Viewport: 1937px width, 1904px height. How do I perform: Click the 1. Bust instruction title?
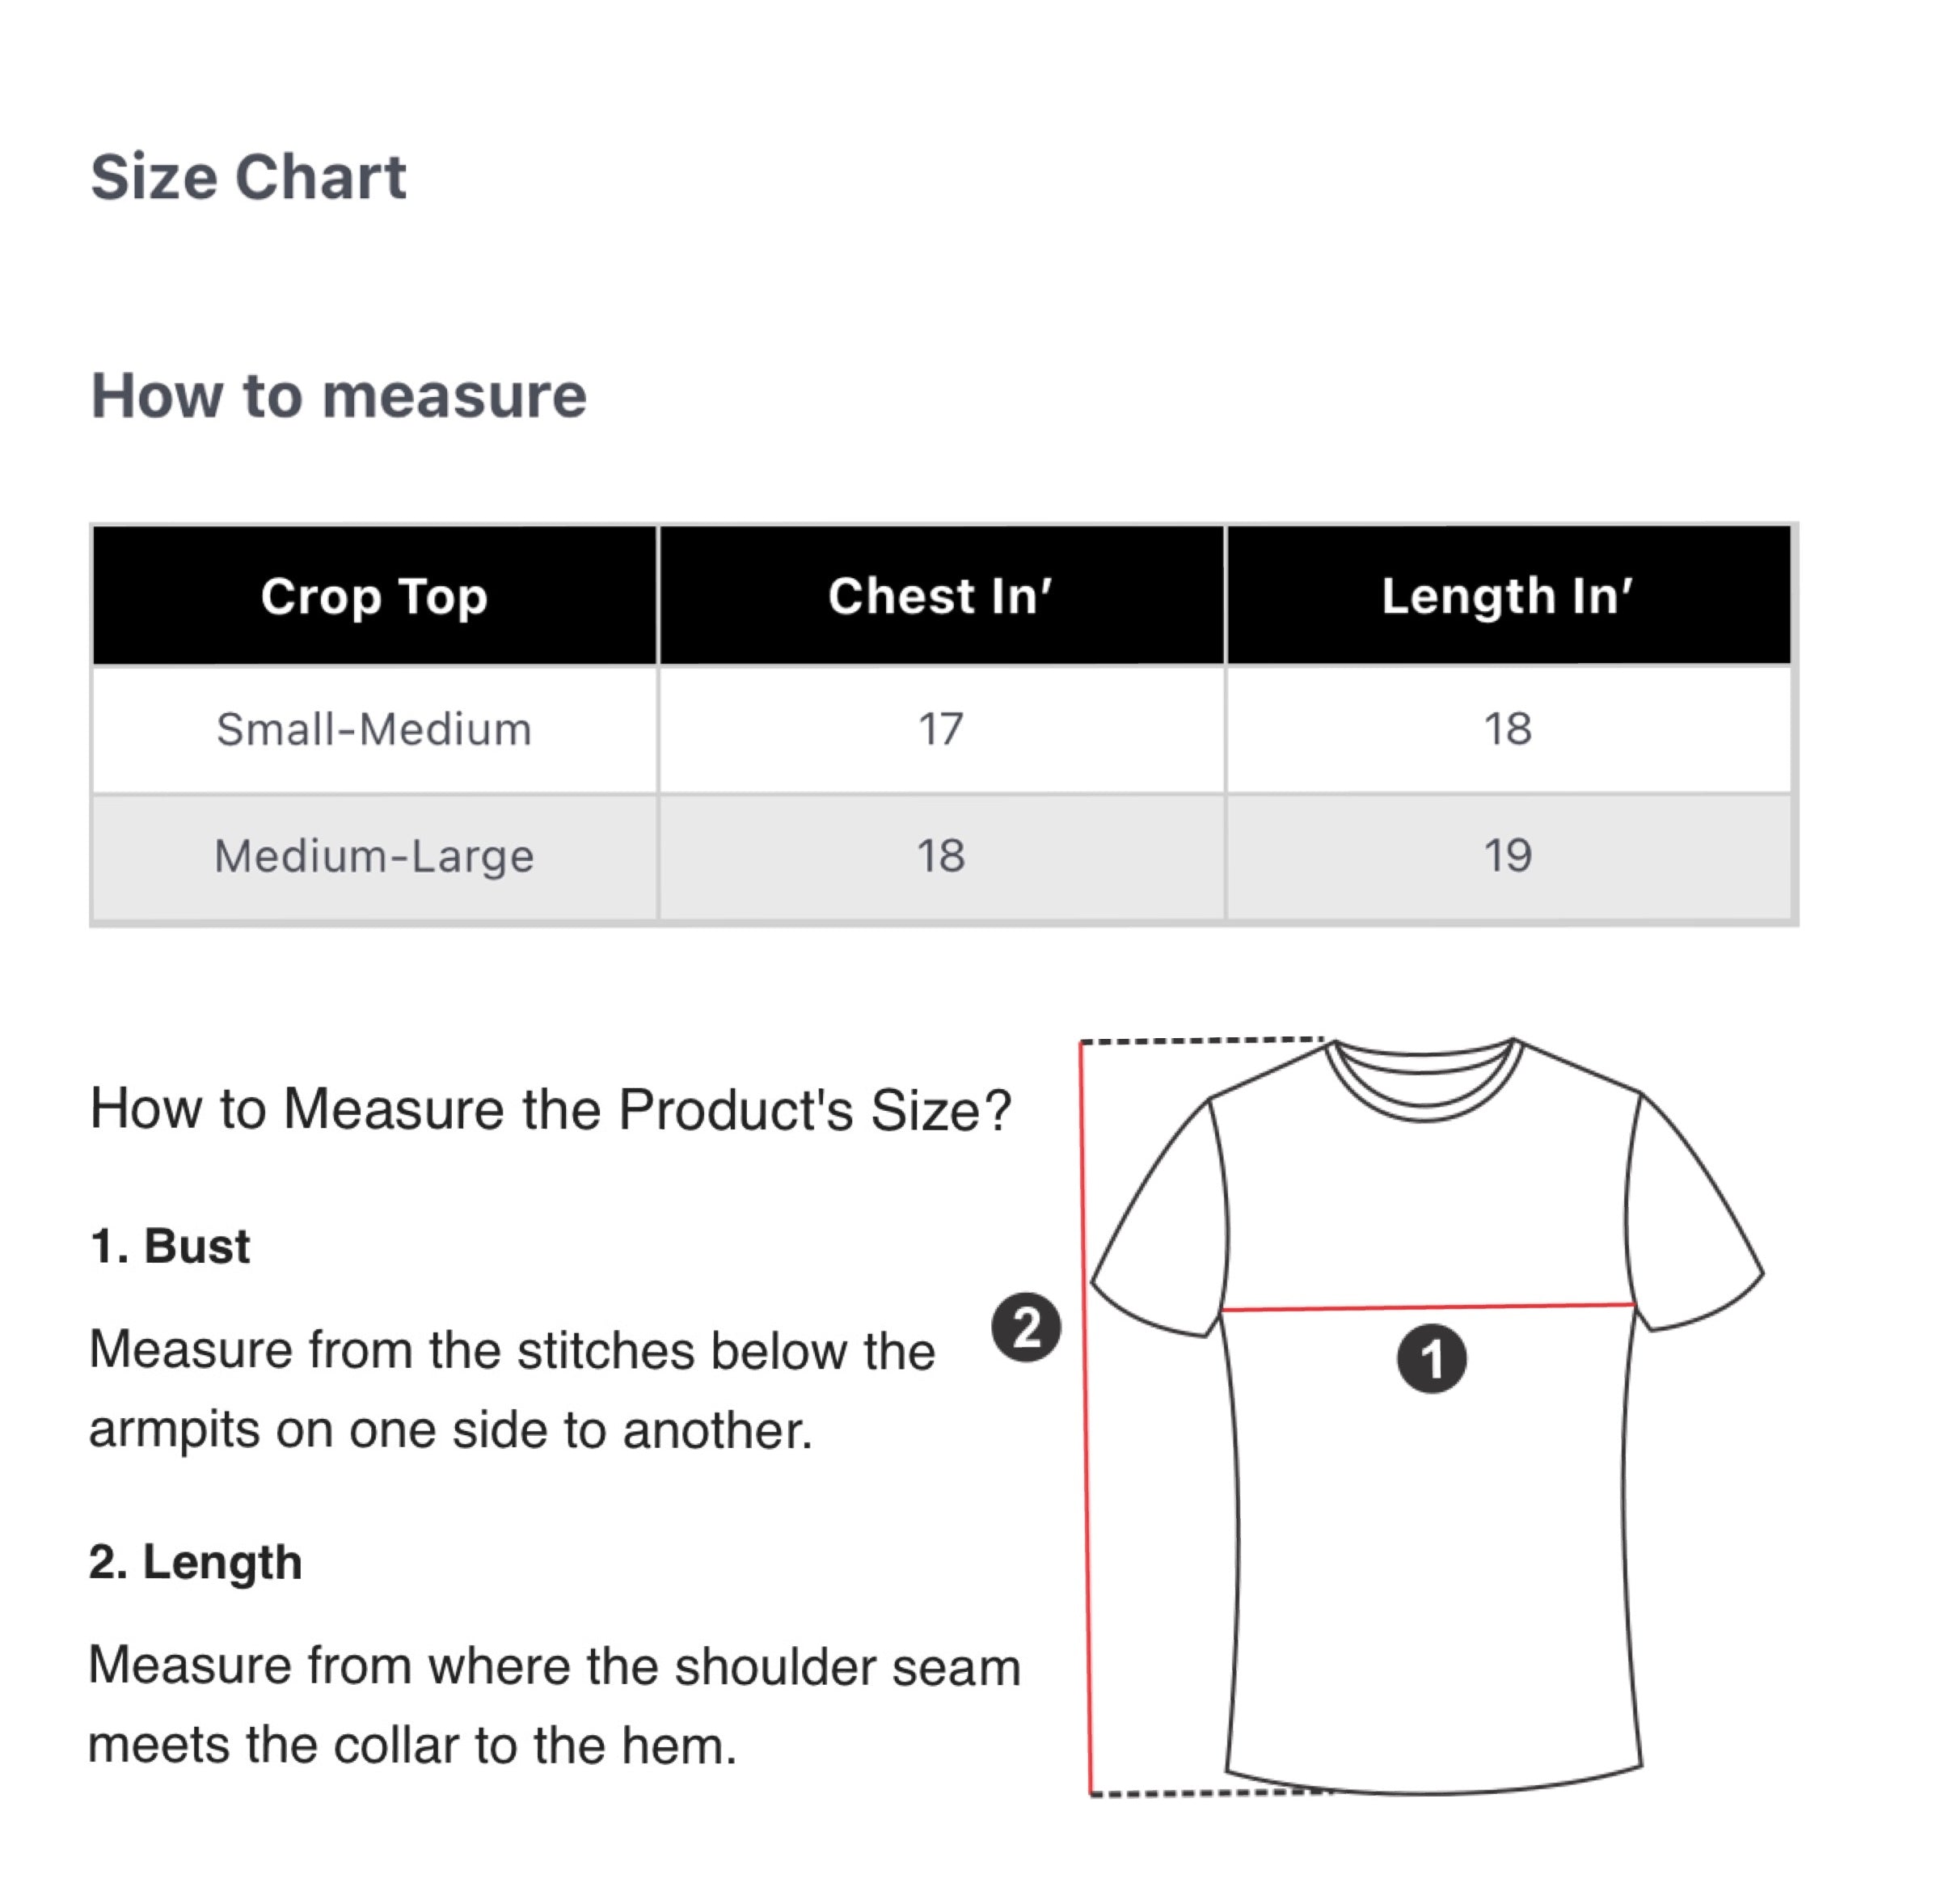click(x=169, y=1246)
